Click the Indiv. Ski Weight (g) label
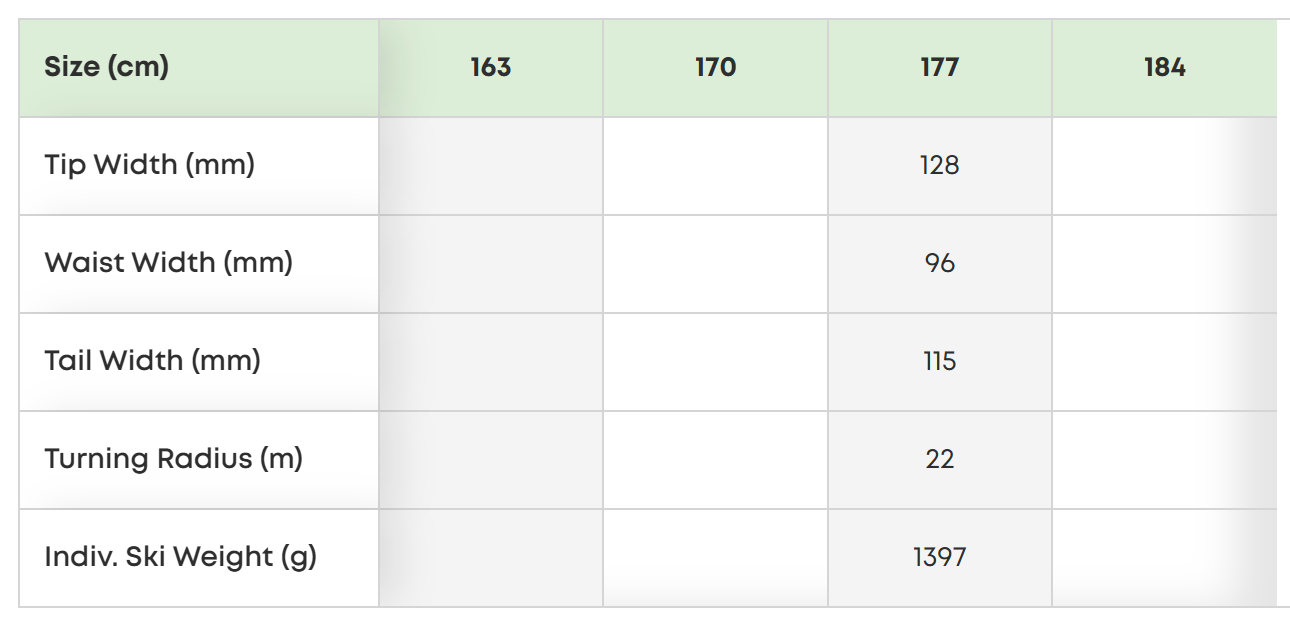 click(181, 557)
